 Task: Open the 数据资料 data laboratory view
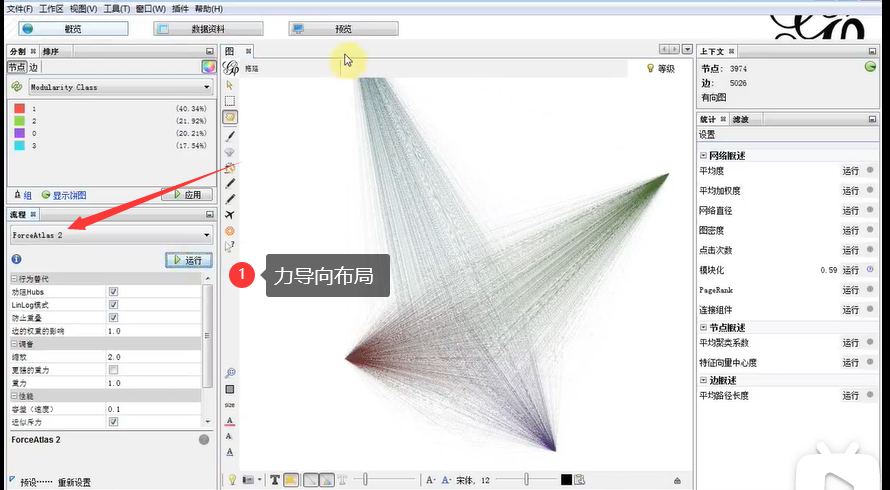coord(208,28)
